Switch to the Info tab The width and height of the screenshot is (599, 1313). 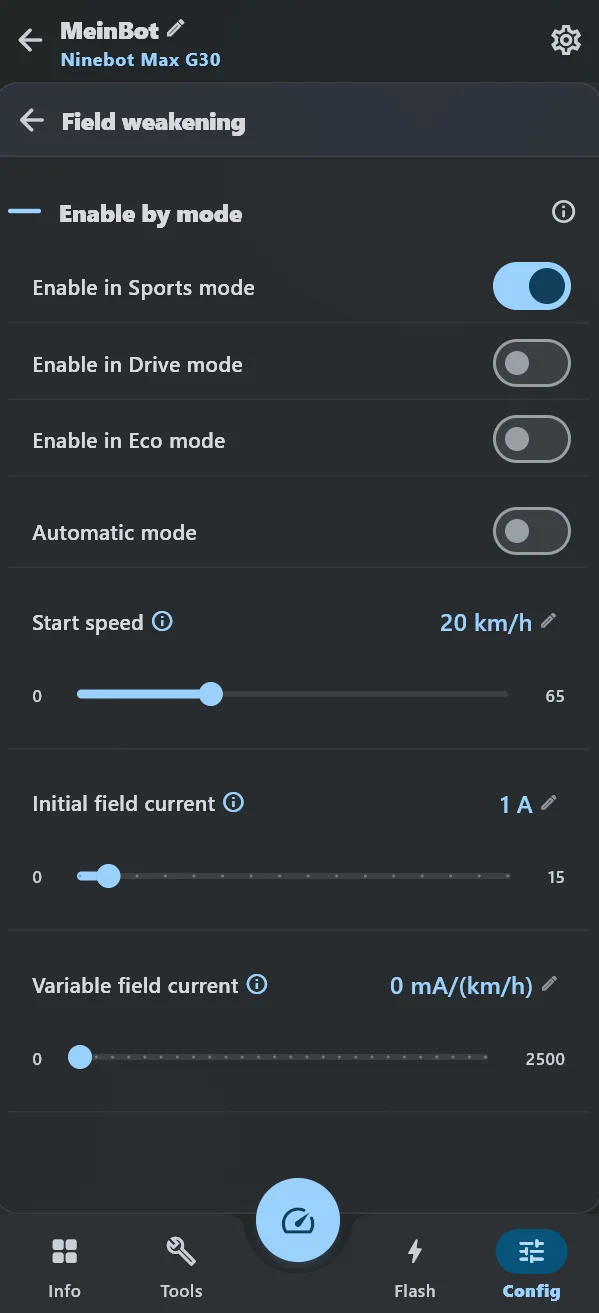pyautogui.click(x=64, y=1265)
